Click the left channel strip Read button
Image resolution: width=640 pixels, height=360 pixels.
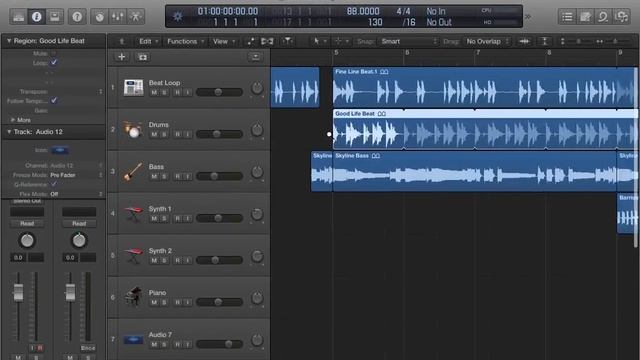[x=27, y=224]
